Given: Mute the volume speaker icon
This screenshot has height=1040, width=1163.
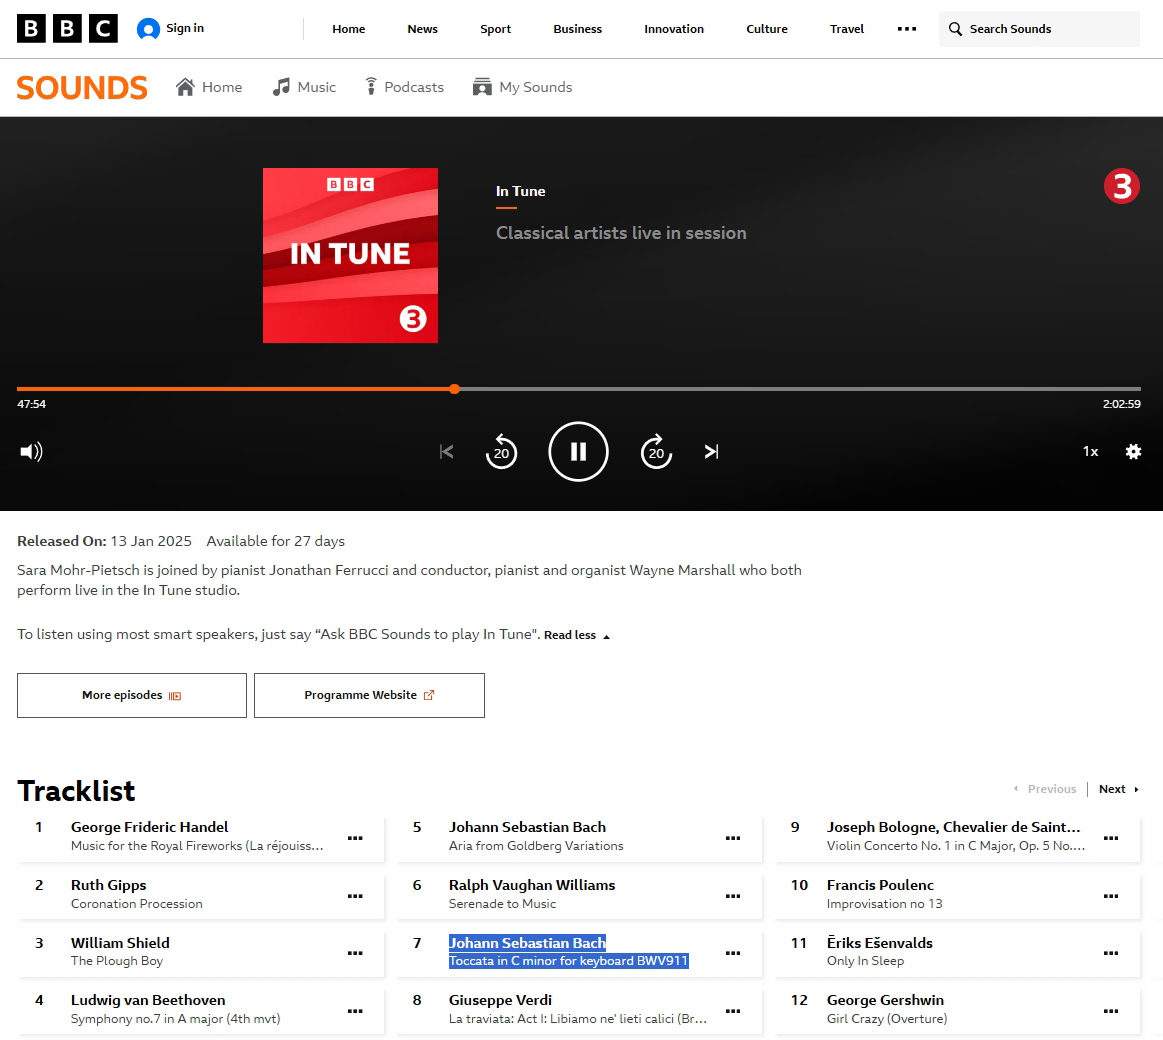Looking at the screenshot, I should (32, 452).
